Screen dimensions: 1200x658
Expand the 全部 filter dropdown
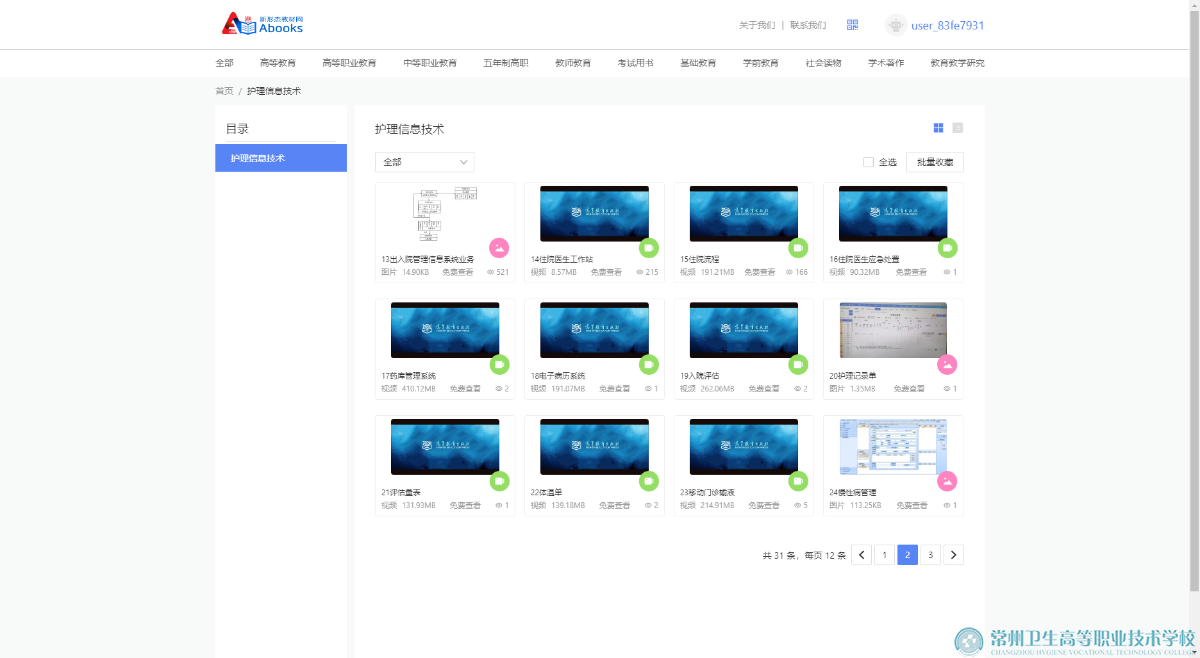click(424, 162)
